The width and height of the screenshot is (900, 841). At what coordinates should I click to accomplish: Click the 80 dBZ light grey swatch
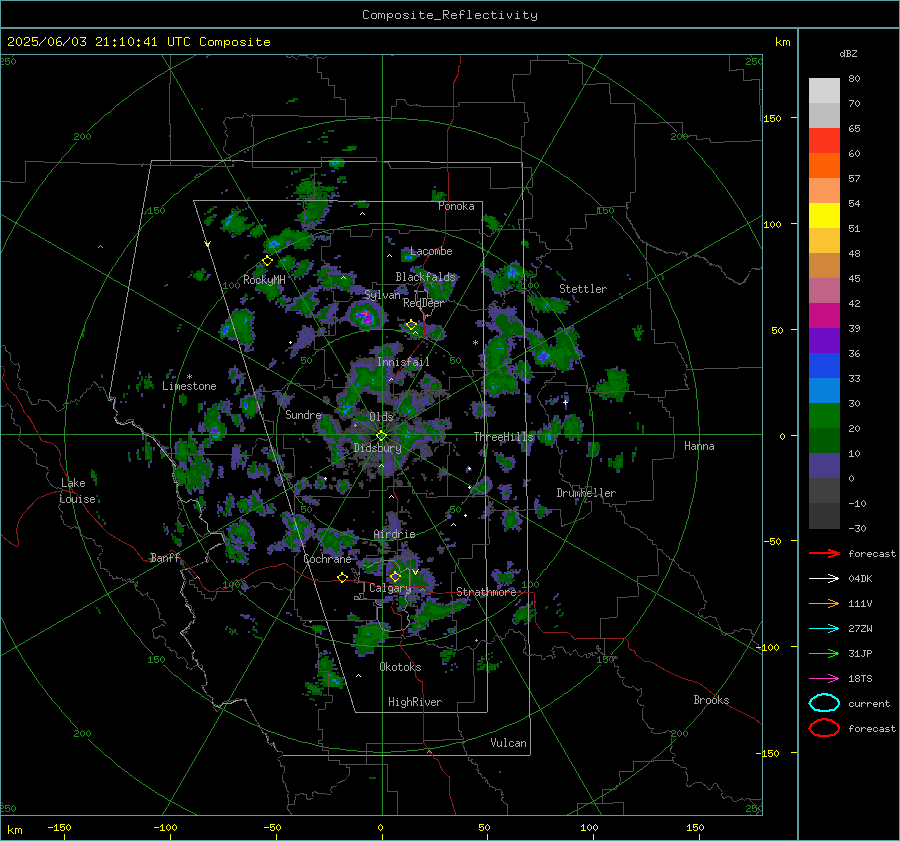point(824,90)
